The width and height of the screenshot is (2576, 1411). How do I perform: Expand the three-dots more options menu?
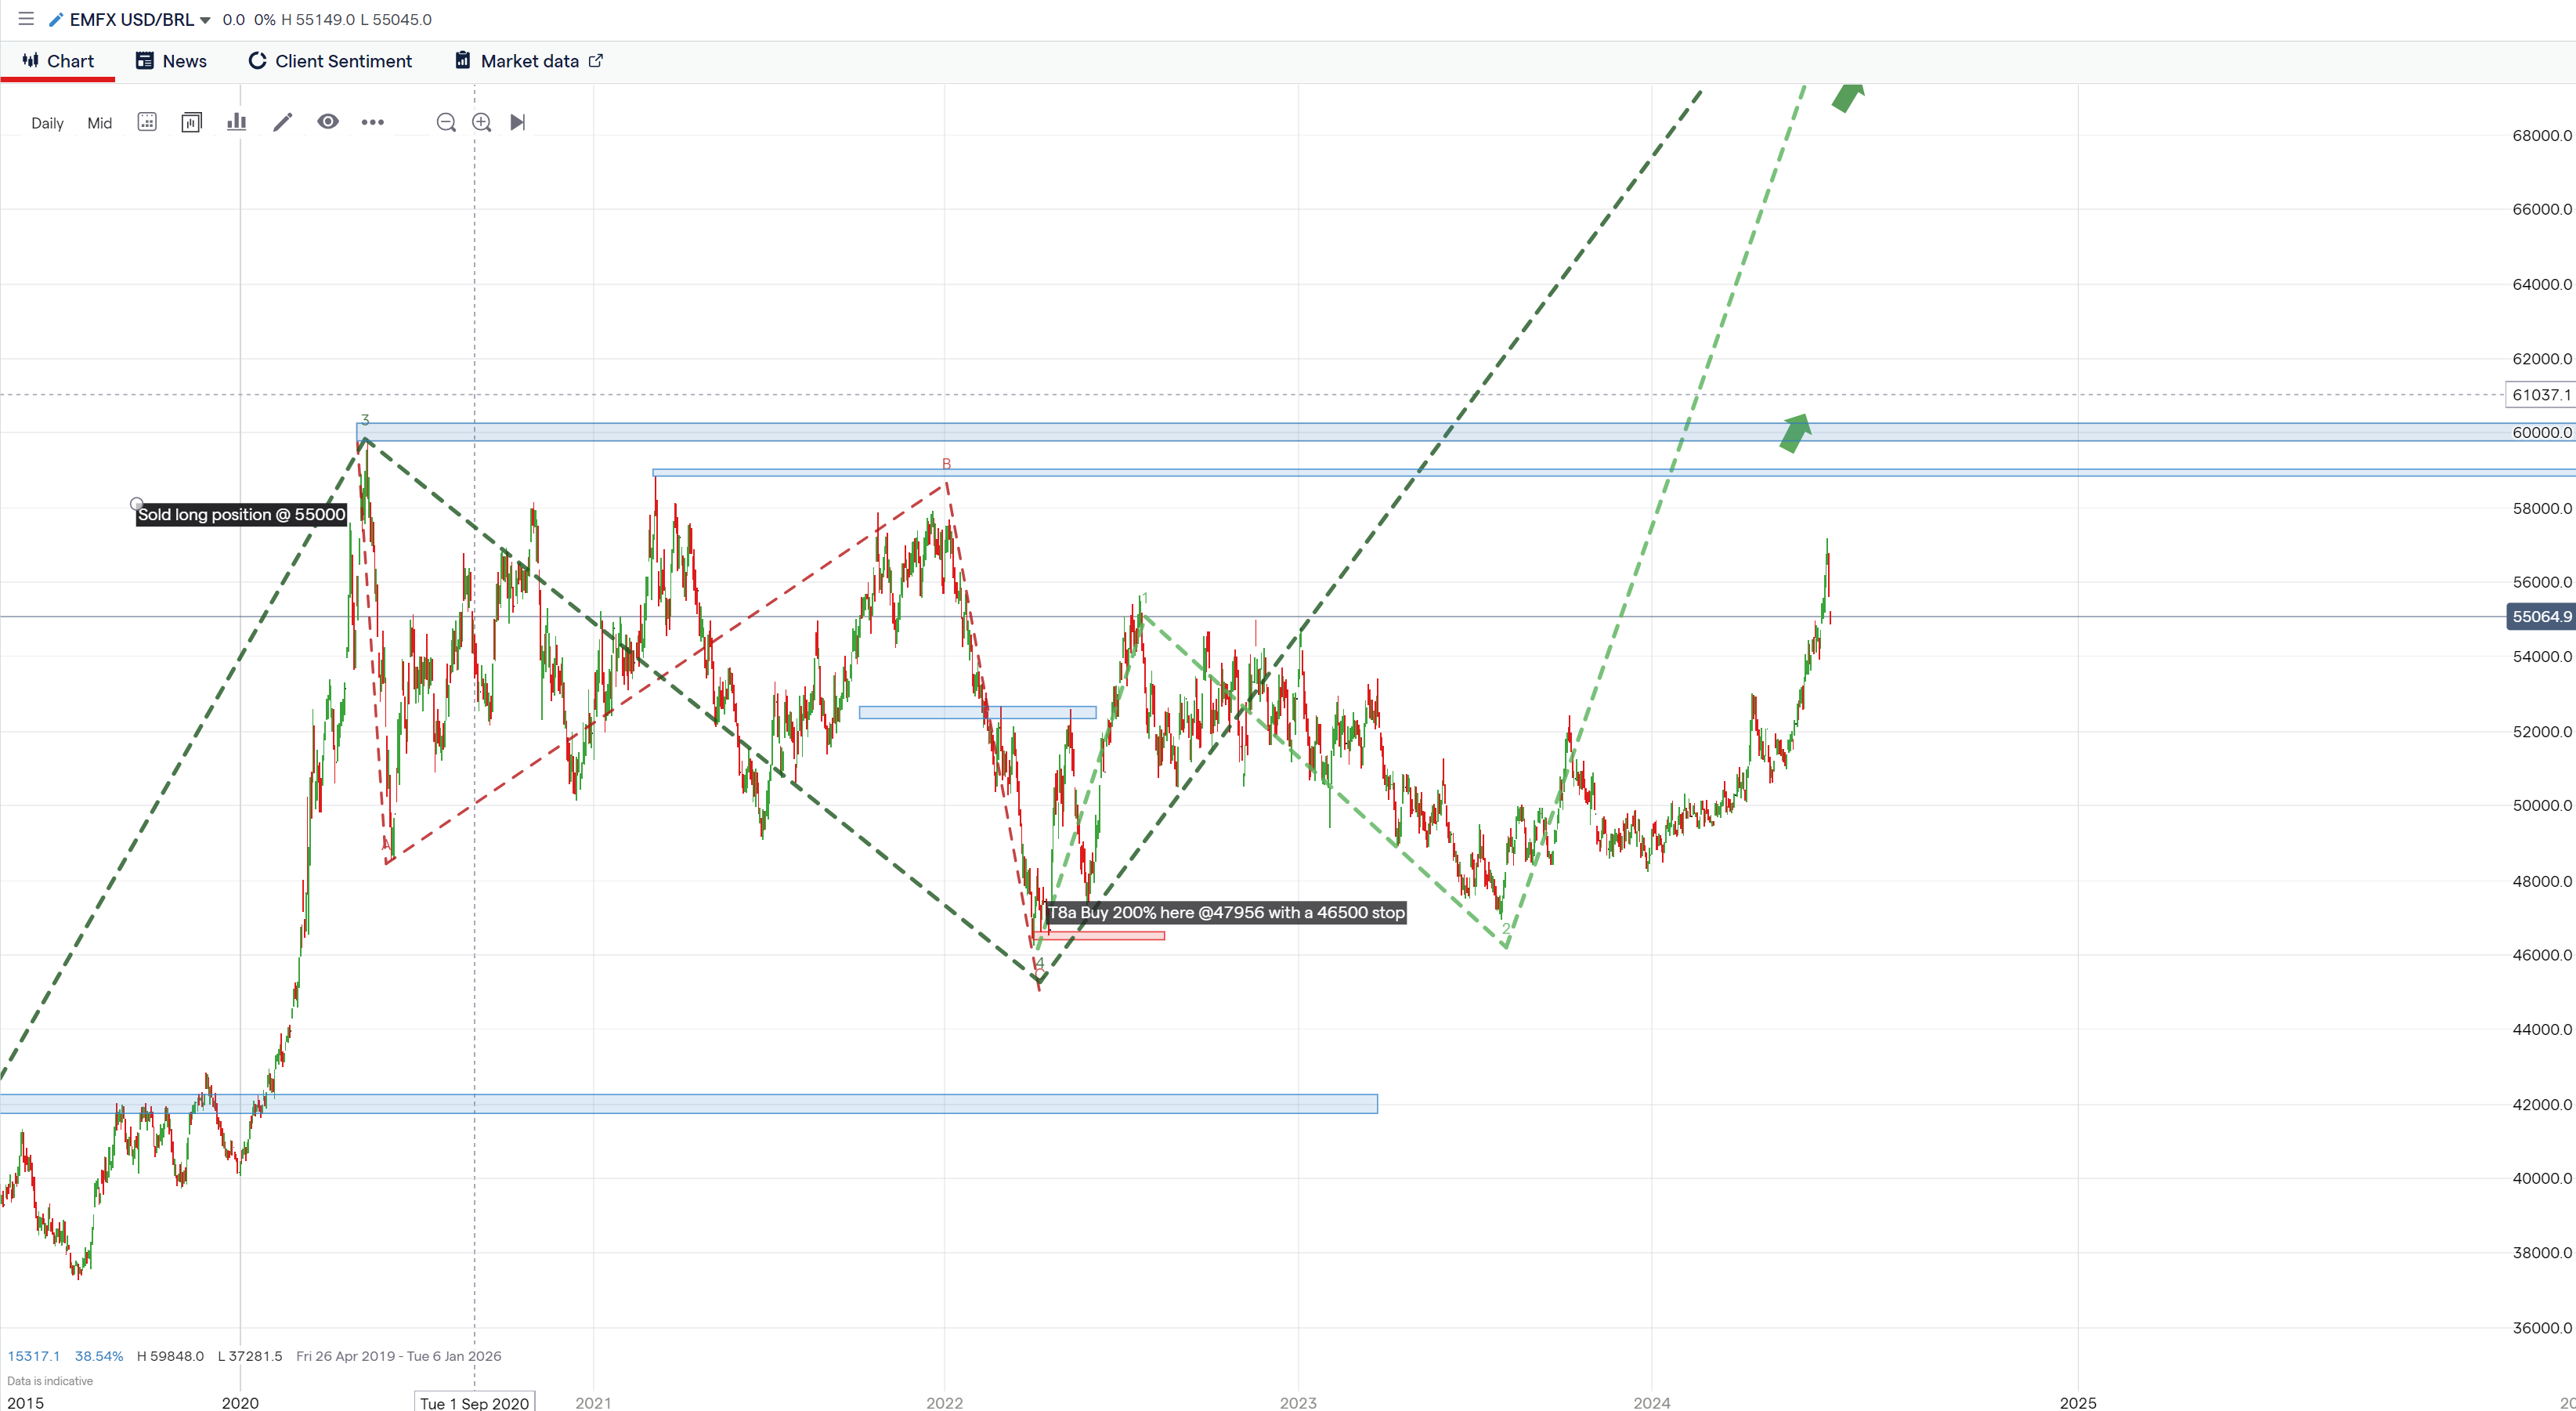click(372, 122)
